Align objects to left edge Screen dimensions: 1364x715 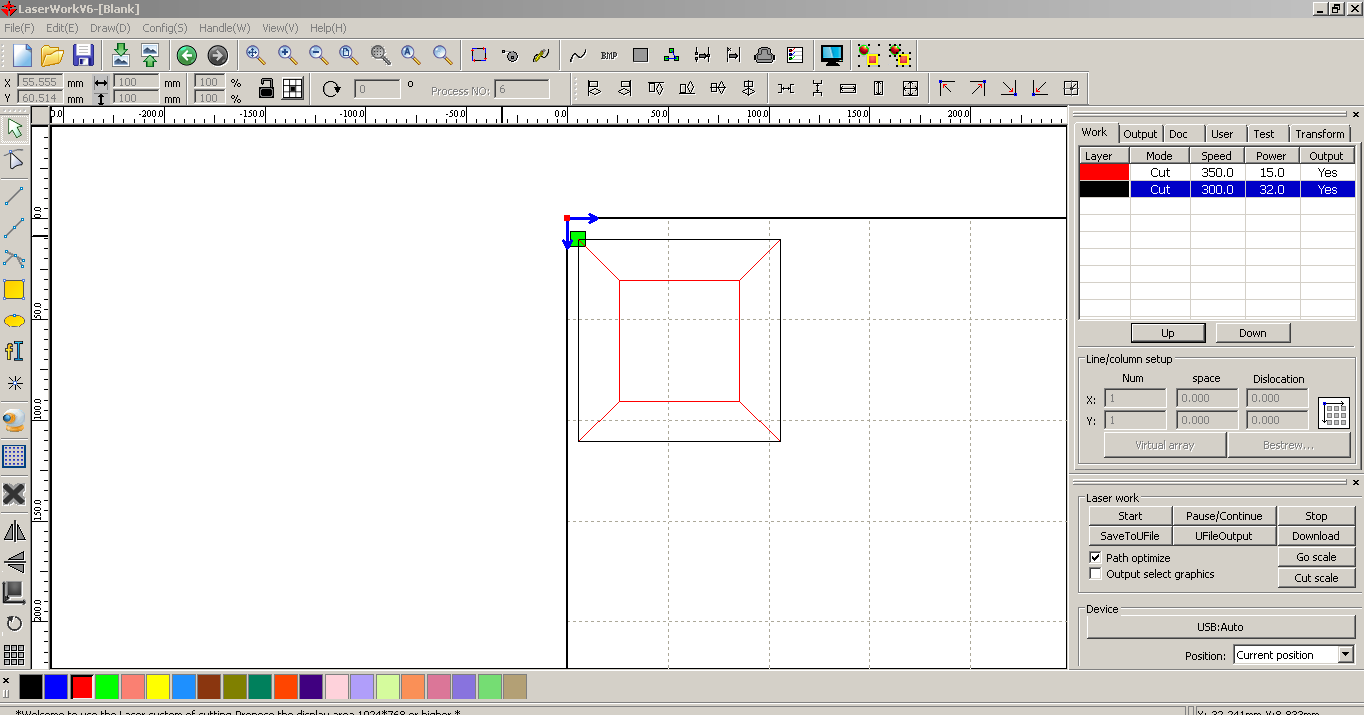(594, 88)
